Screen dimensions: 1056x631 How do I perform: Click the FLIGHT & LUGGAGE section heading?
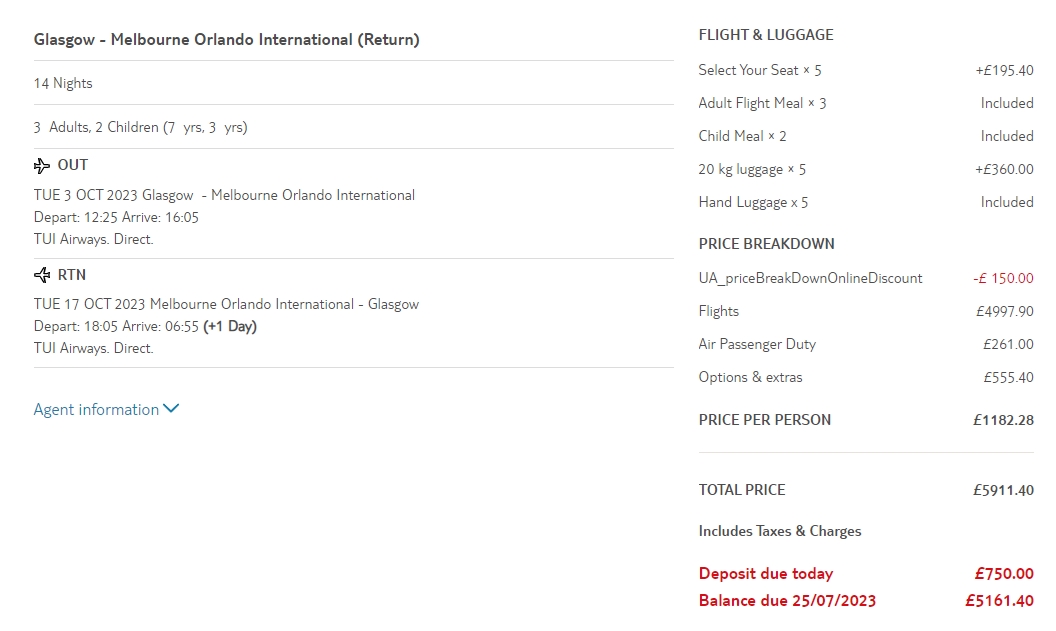pos(766,35)
